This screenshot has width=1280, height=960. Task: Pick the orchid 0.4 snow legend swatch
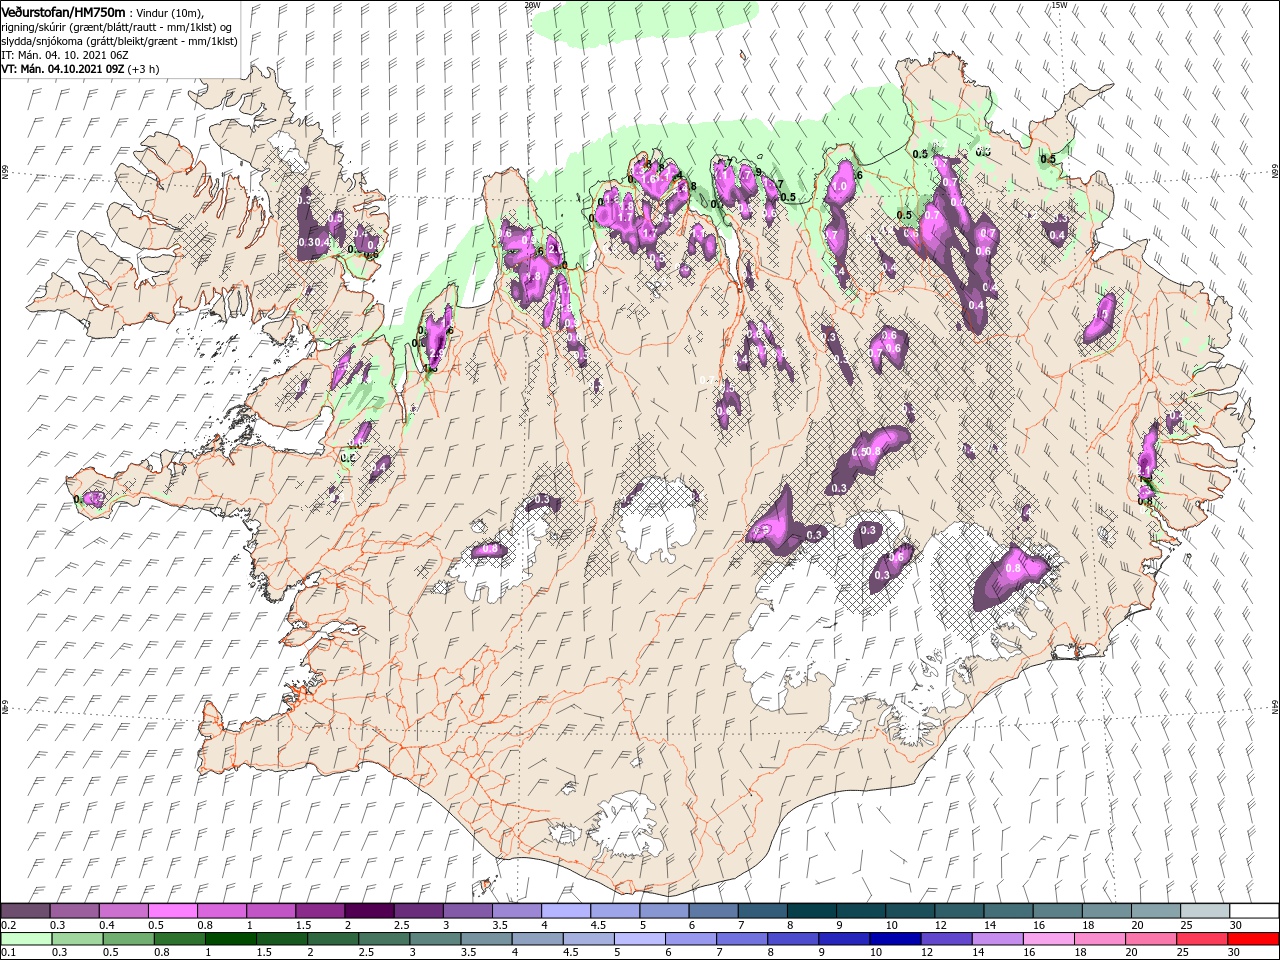123,910
